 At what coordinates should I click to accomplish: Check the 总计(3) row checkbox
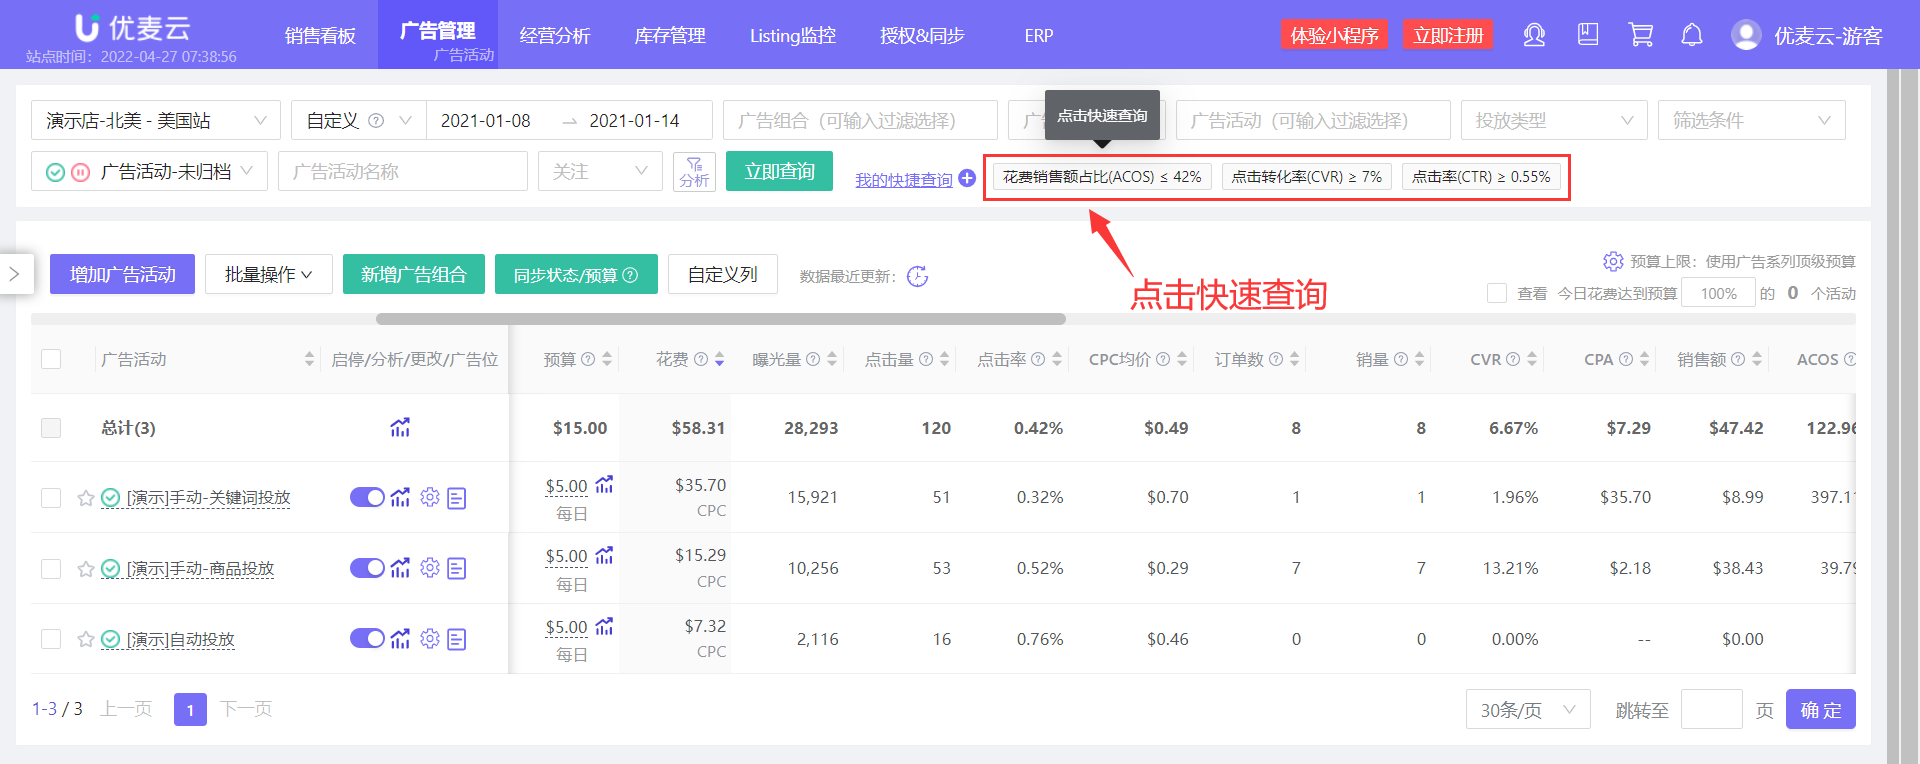51,428
